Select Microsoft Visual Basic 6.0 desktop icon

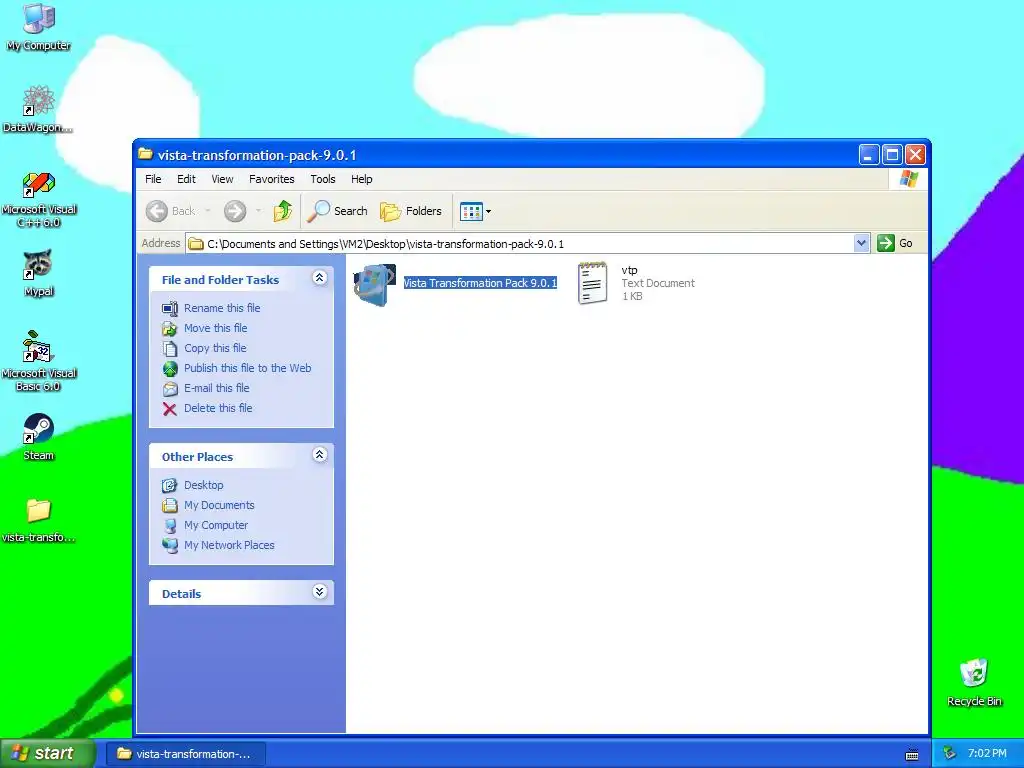[39, 347]
